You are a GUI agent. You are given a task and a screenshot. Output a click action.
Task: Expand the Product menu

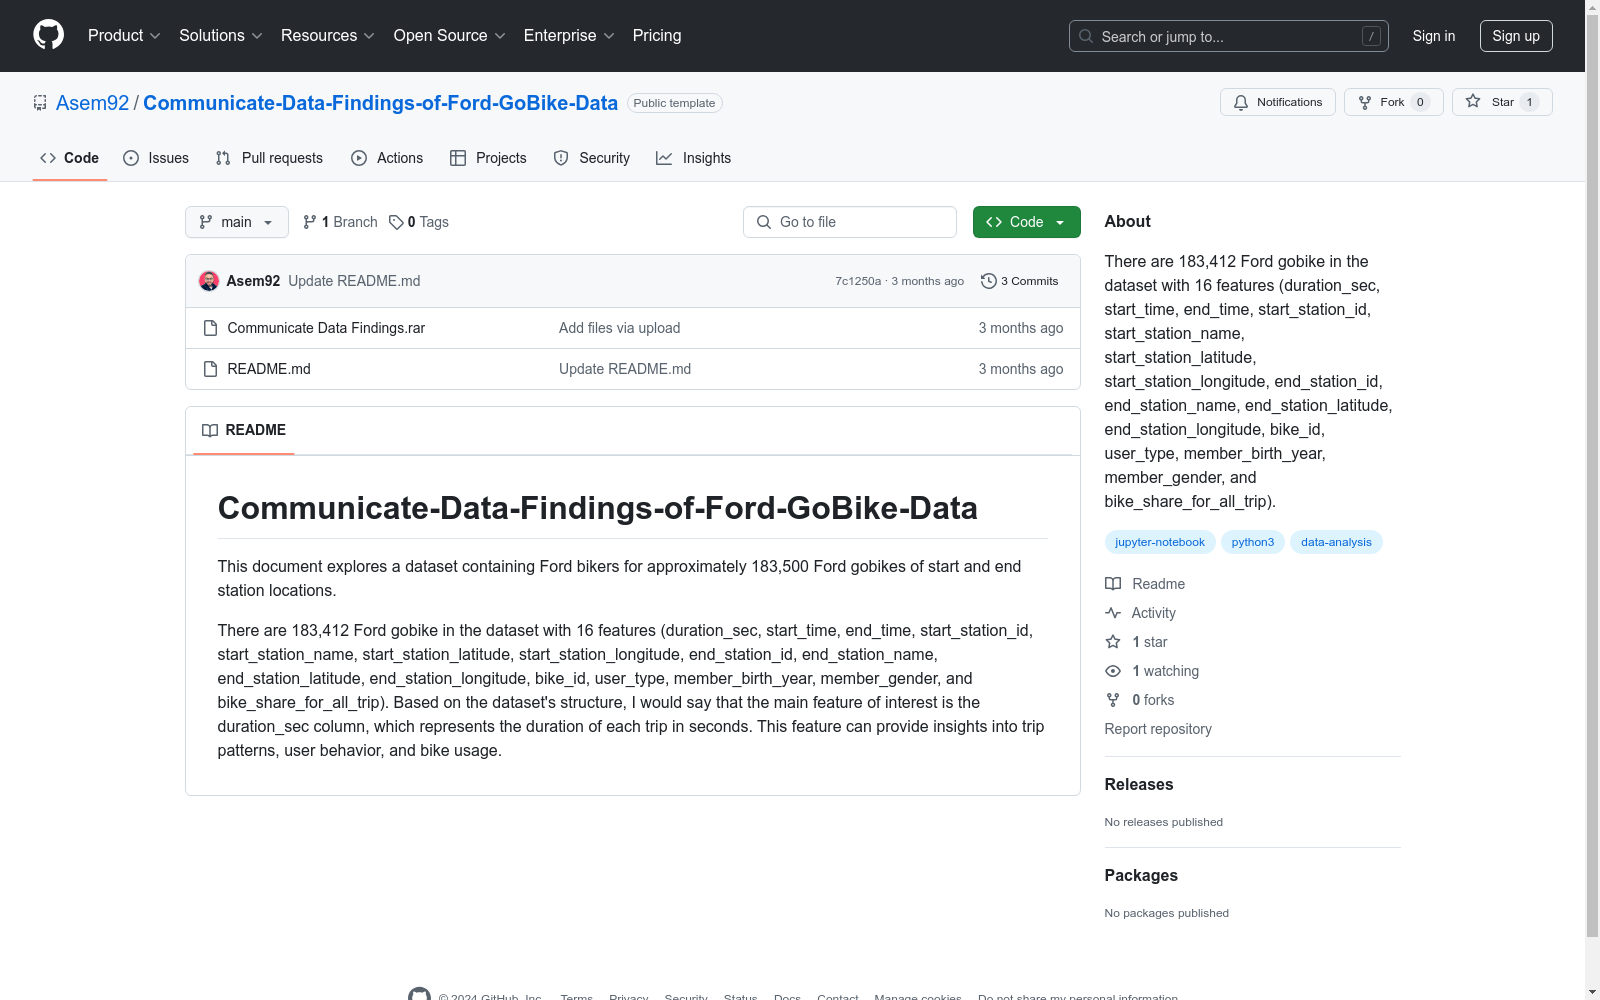pos(124,35)
